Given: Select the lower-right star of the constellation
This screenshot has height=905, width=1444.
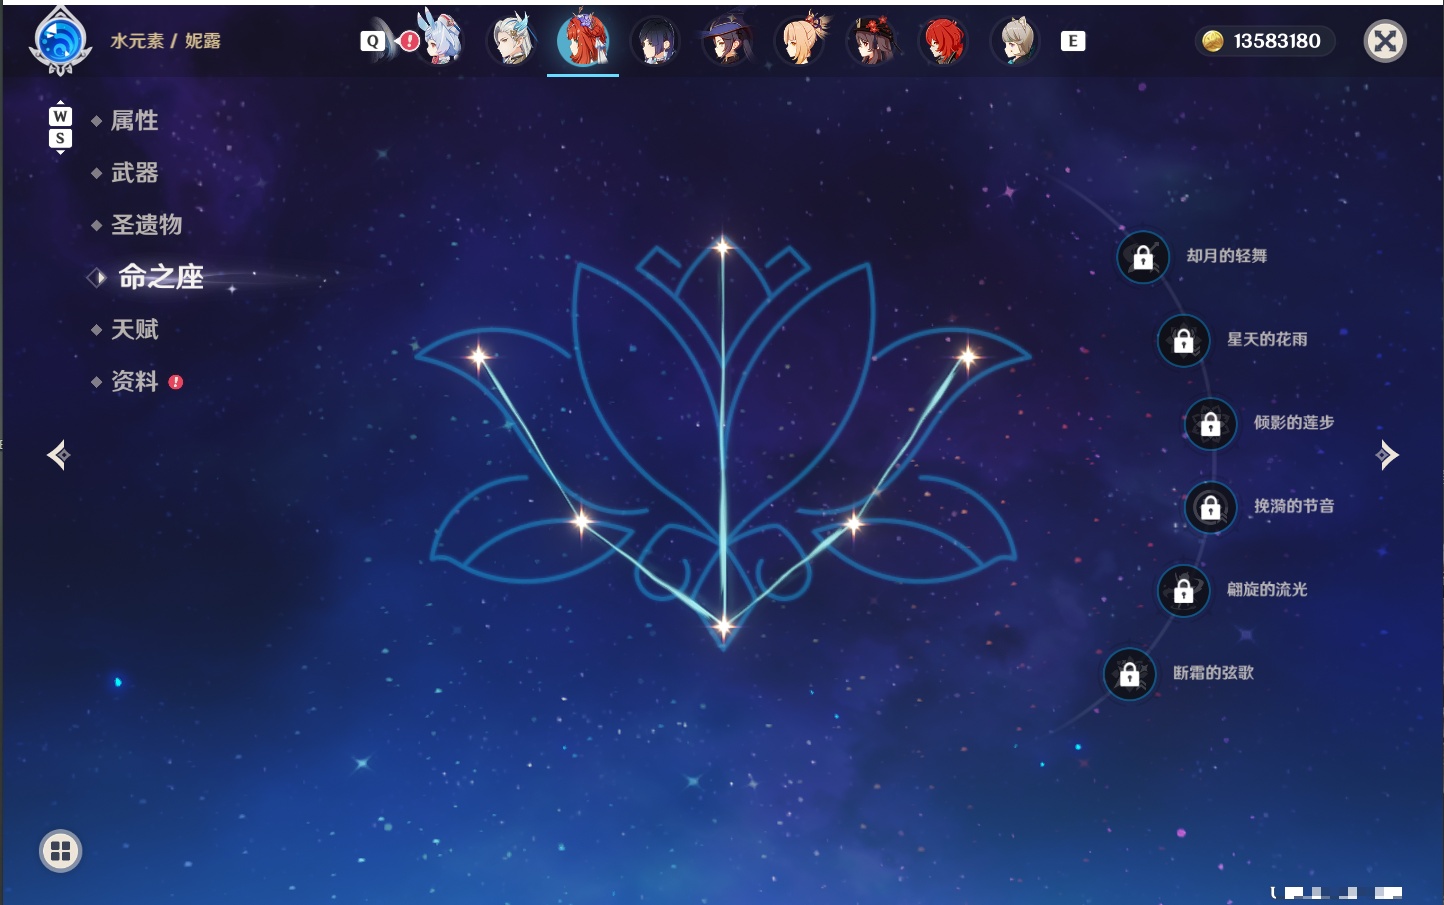Looking at the screenshot, I should point(854,522).
